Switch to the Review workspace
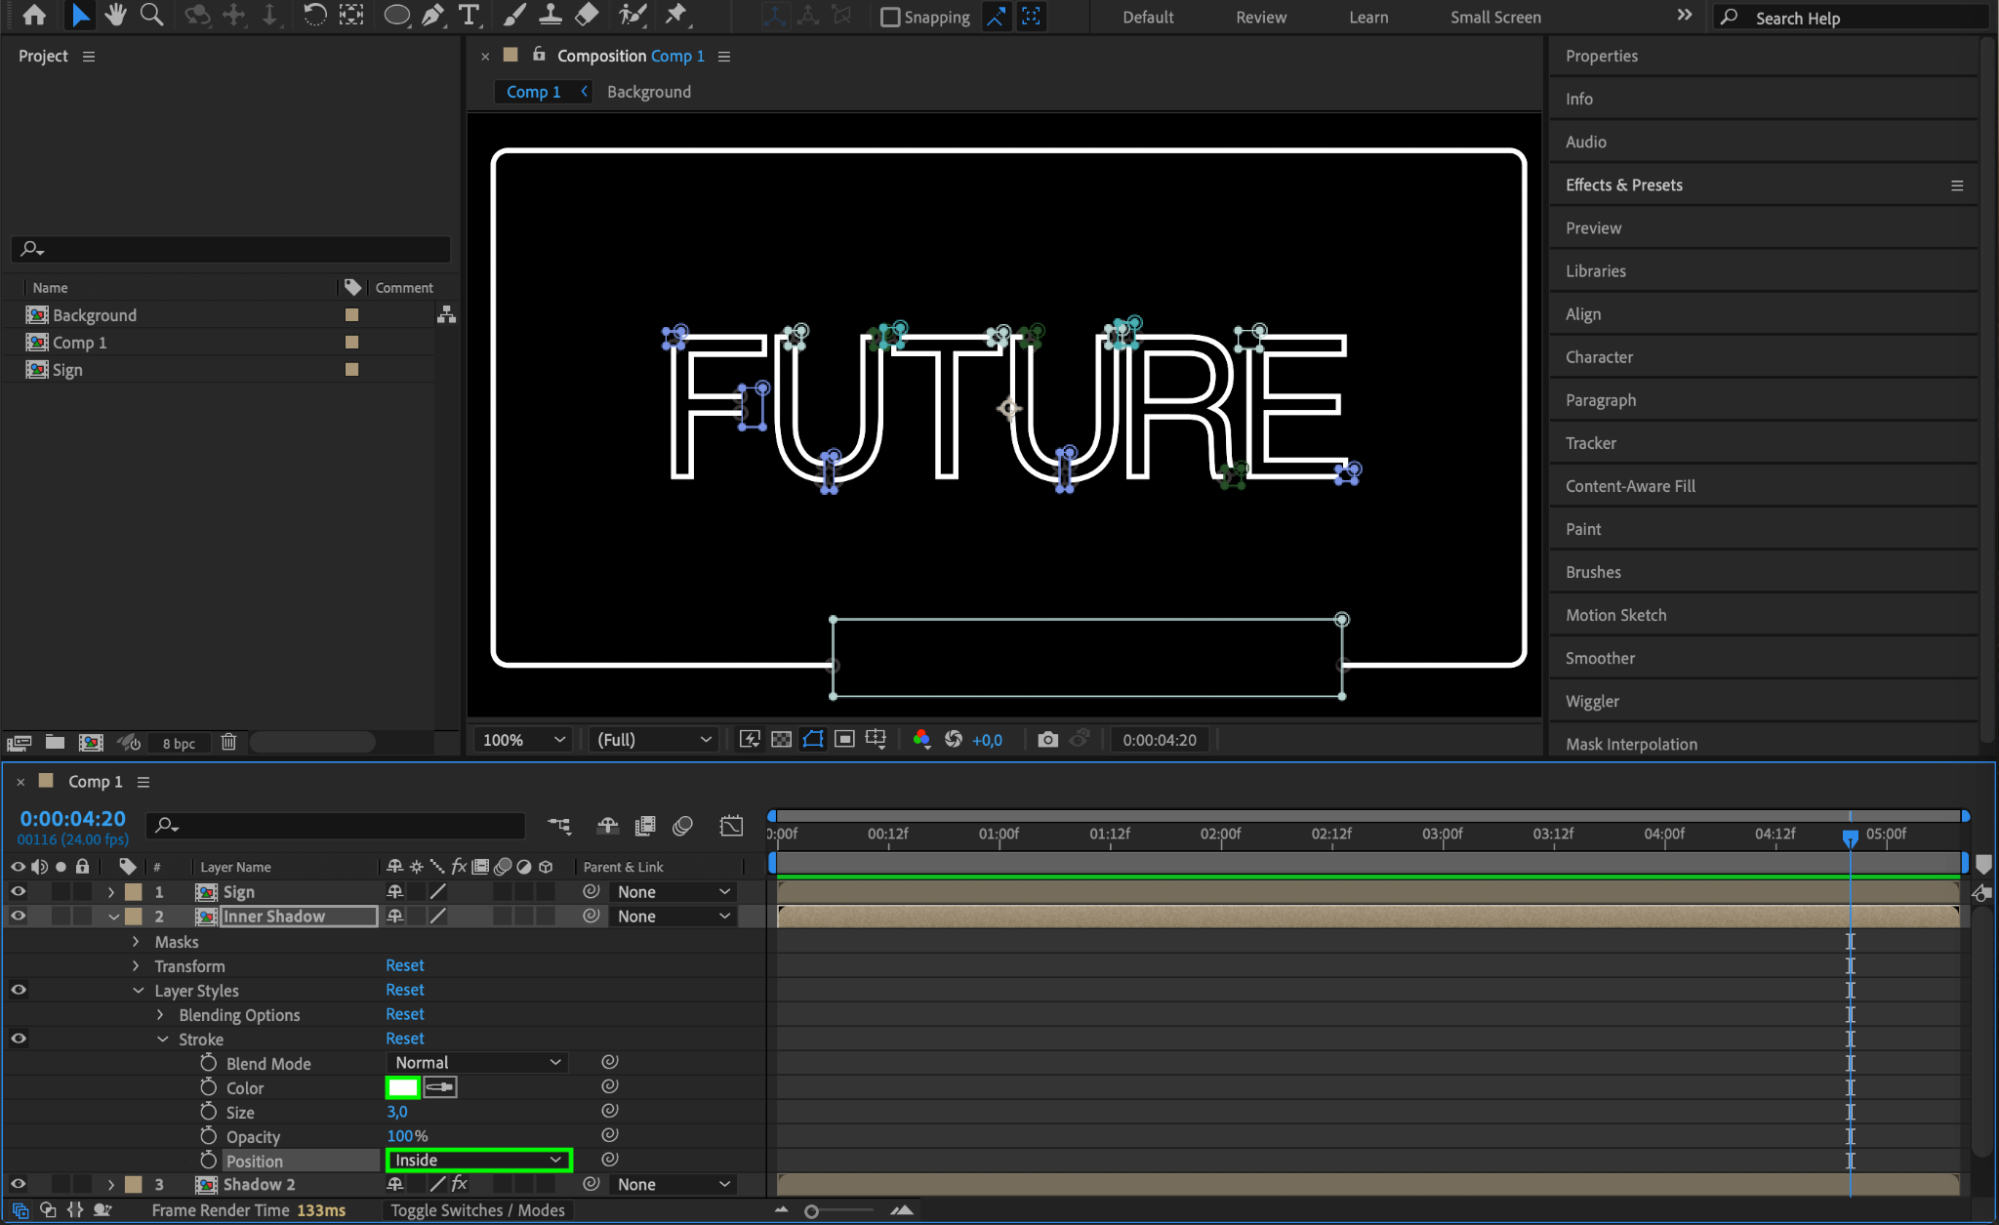This screenshot has height=1225, width=1999. click(x=1261, y=17)
